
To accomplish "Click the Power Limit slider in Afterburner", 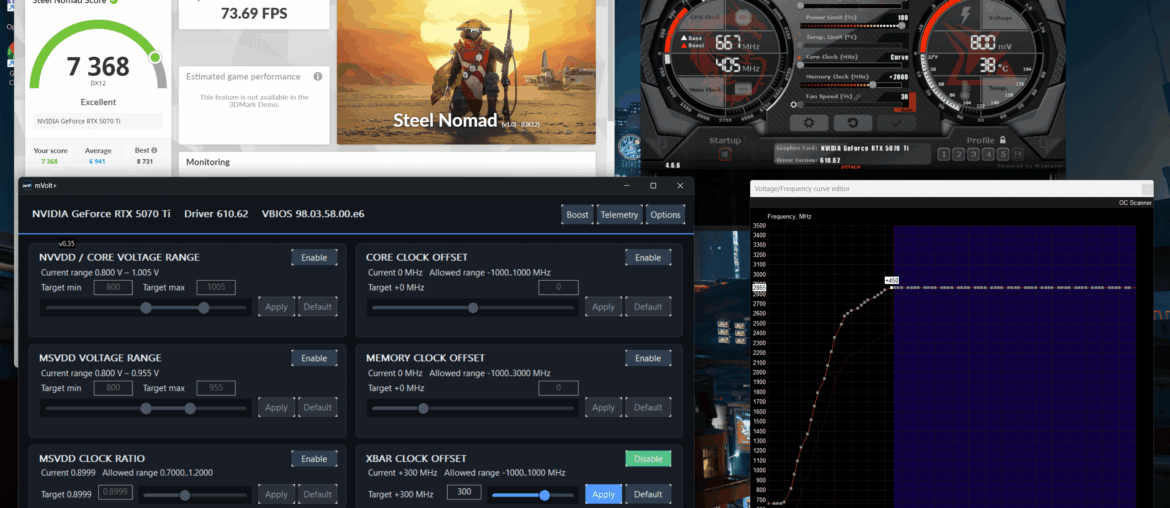I will tap(852, 25).
